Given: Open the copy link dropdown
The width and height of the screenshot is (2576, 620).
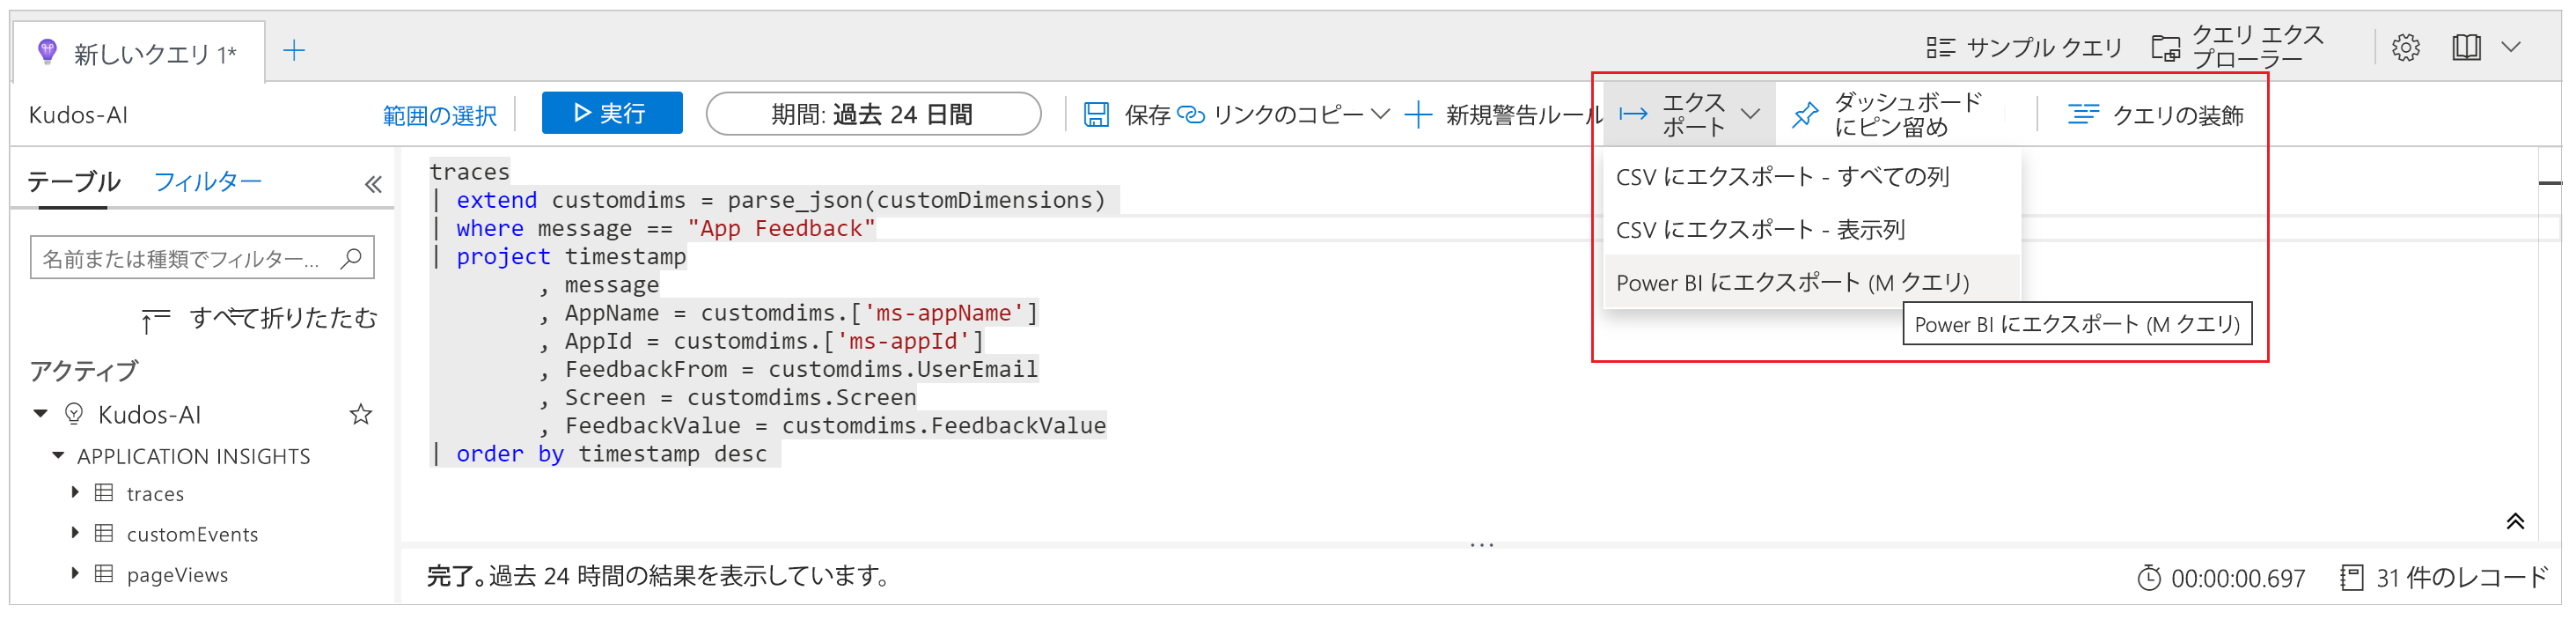Looking at the screenshot, I should coord(1381,115).
